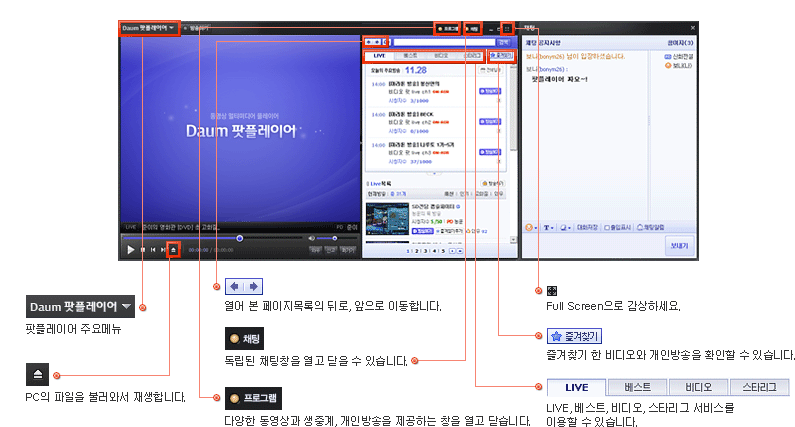Toggle the 프로그램 panel button in title bar
Image resolution: width=795 pixels, height=427 pixels.
pyautogui.click(x=447, y=28)
